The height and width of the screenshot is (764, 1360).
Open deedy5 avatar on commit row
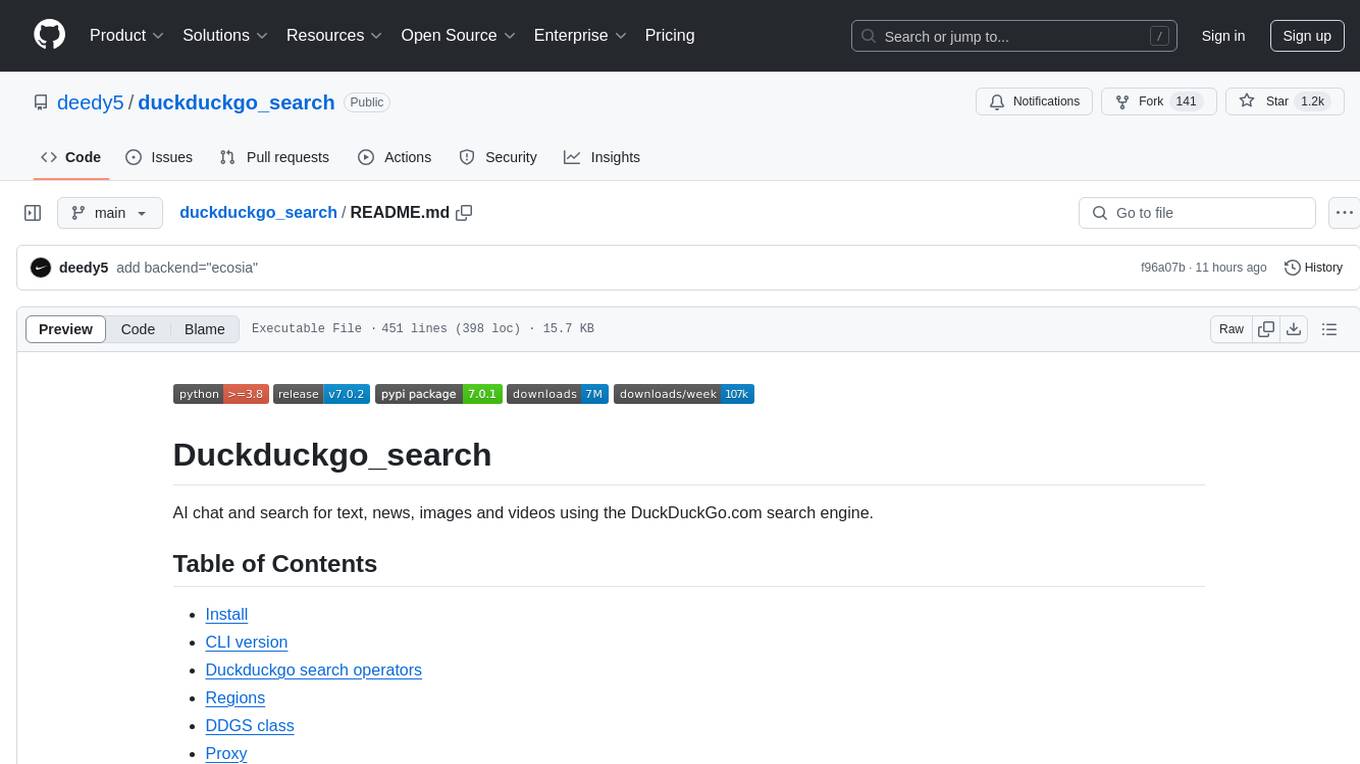41,268
